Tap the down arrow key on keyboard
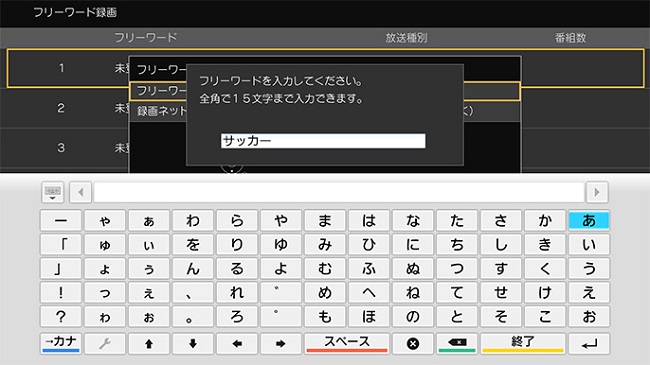The height and width of the screenshot is (365, 650). [x=193, y=343]
